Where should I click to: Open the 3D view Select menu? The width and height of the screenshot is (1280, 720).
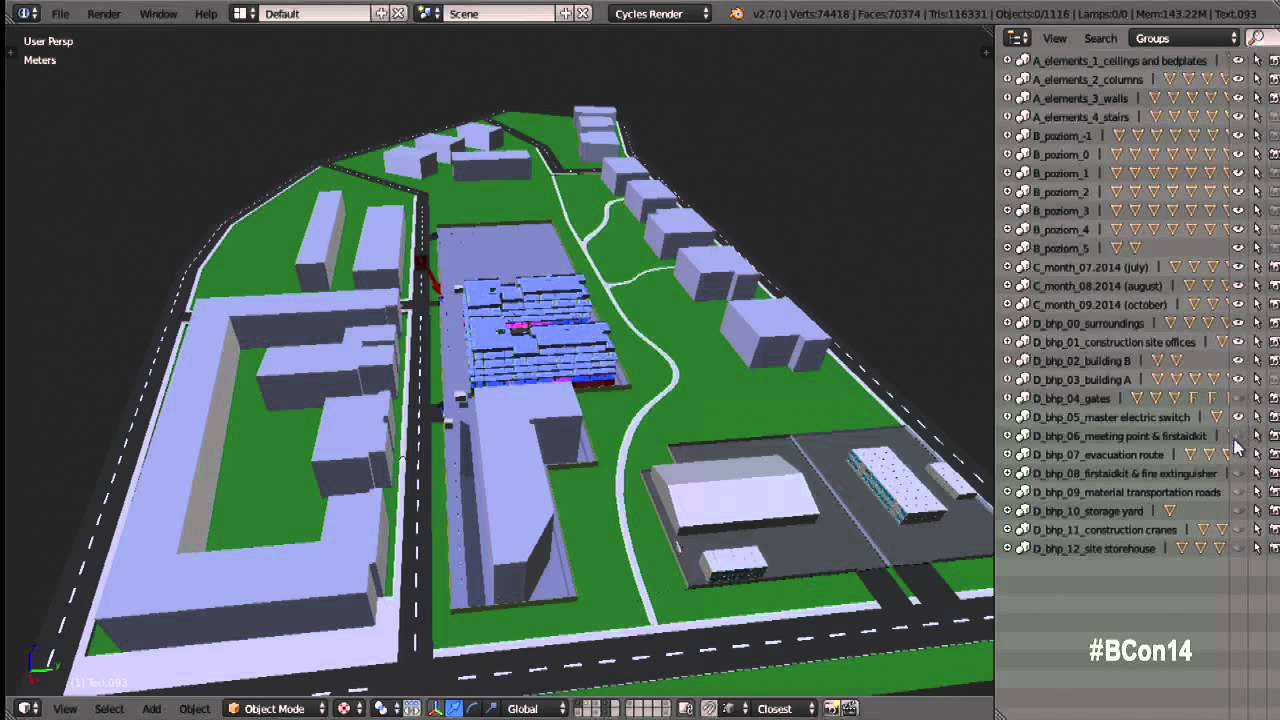pyautogui.click(x=109, y=709)
